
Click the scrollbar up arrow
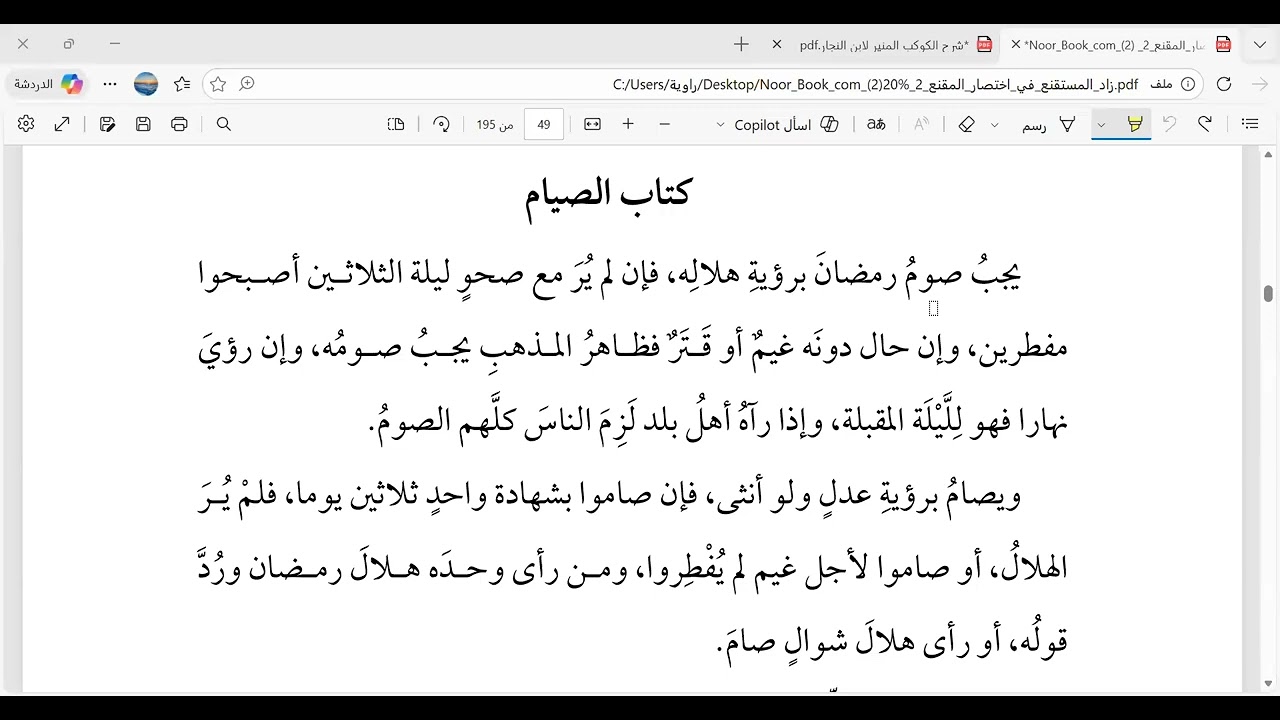click(x=1269, y=155)
